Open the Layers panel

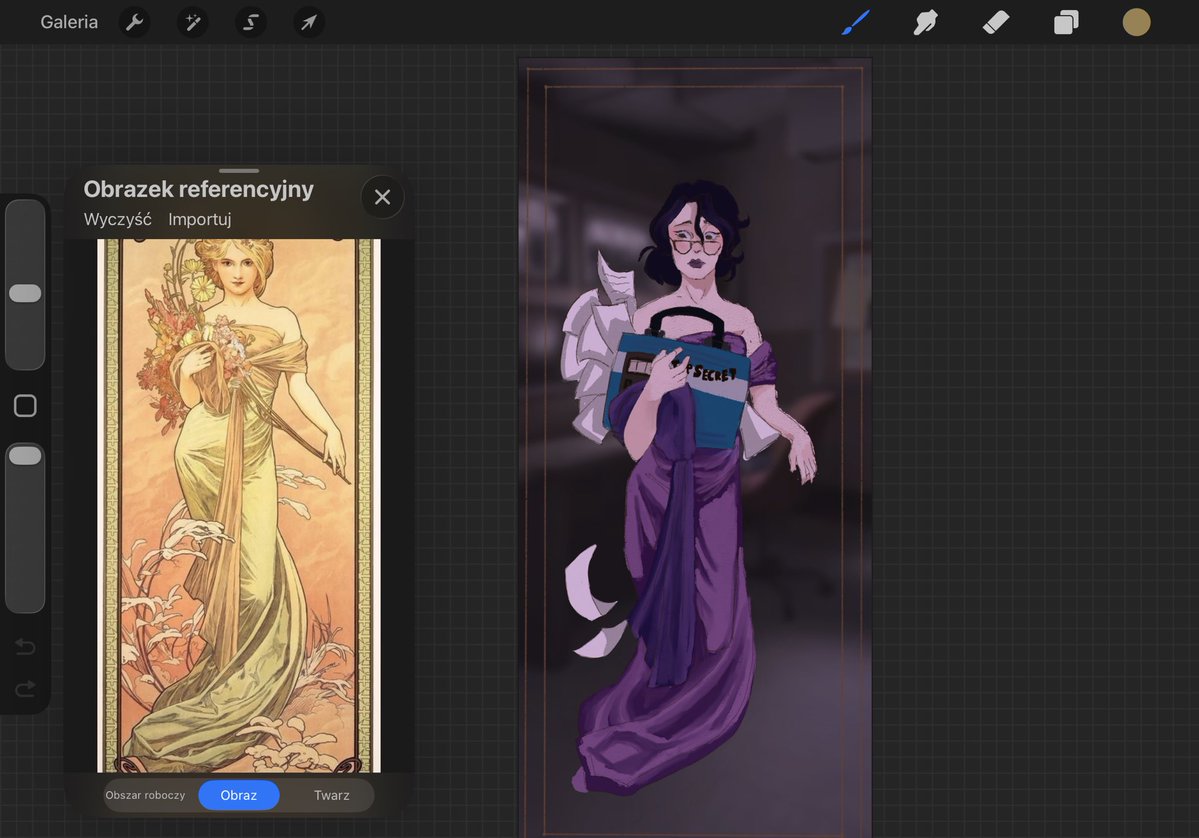tap(1066, 22)
